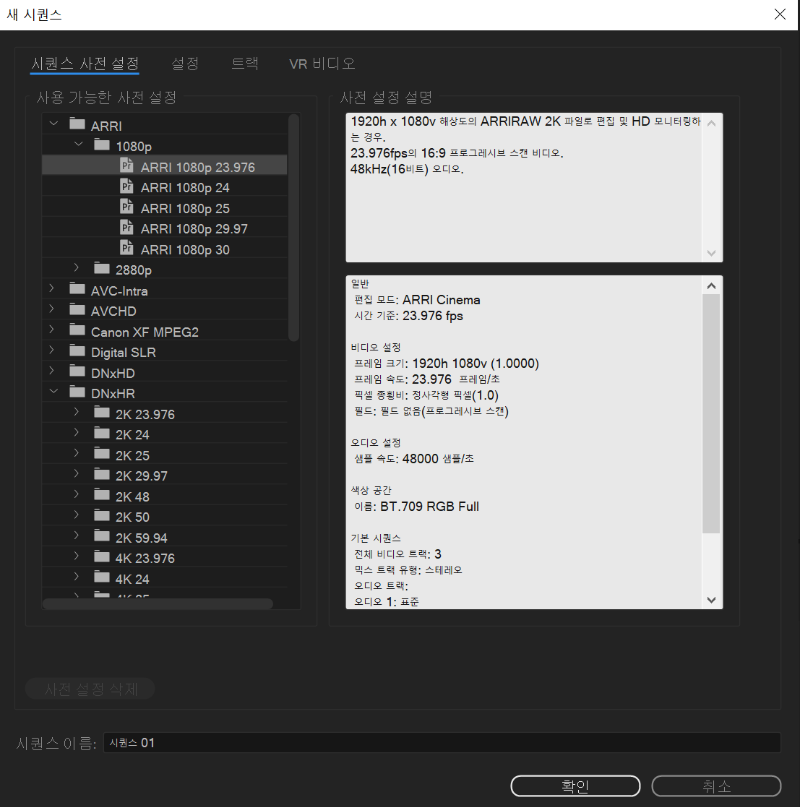
Task: Click the Digital SLR folder icon
Action: tap(77, 350)
